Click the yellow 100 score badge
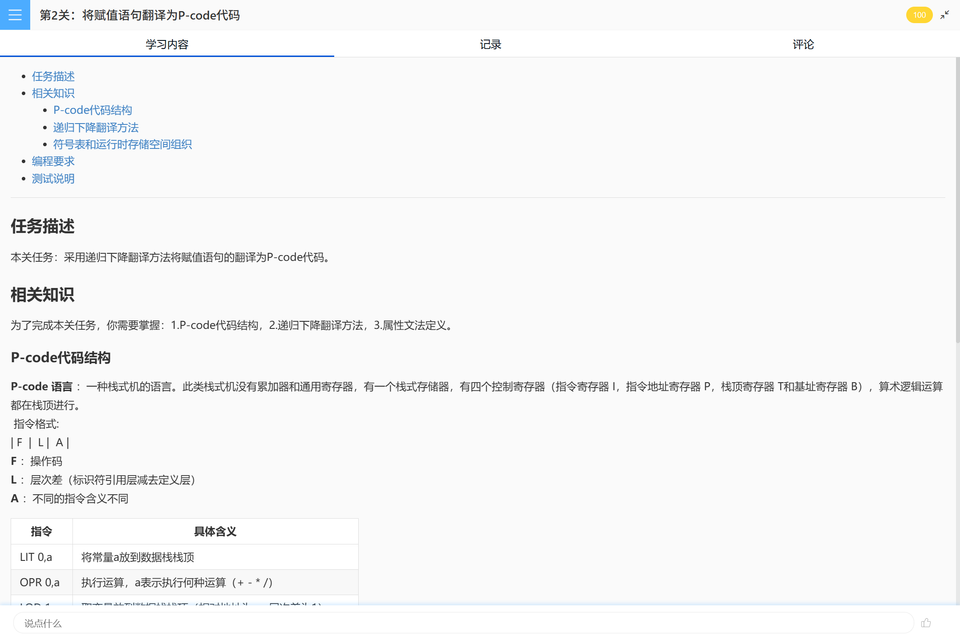The image size is (960, 640). click(919, 15)
